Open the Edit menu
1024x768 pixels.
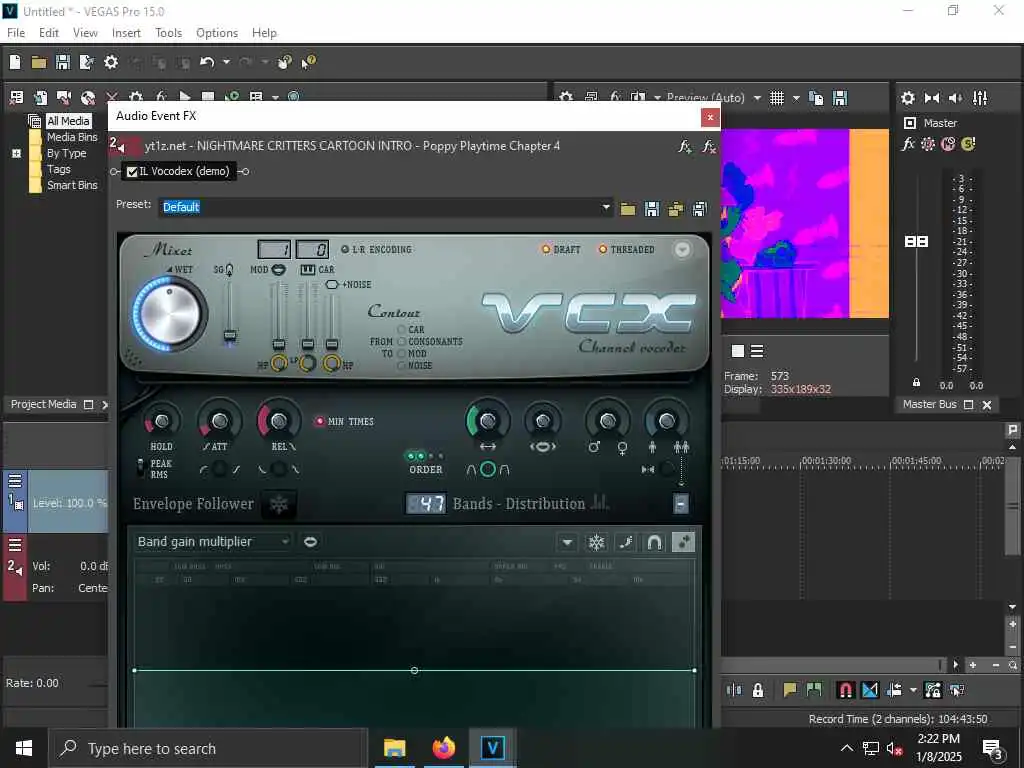pos(49,33)
